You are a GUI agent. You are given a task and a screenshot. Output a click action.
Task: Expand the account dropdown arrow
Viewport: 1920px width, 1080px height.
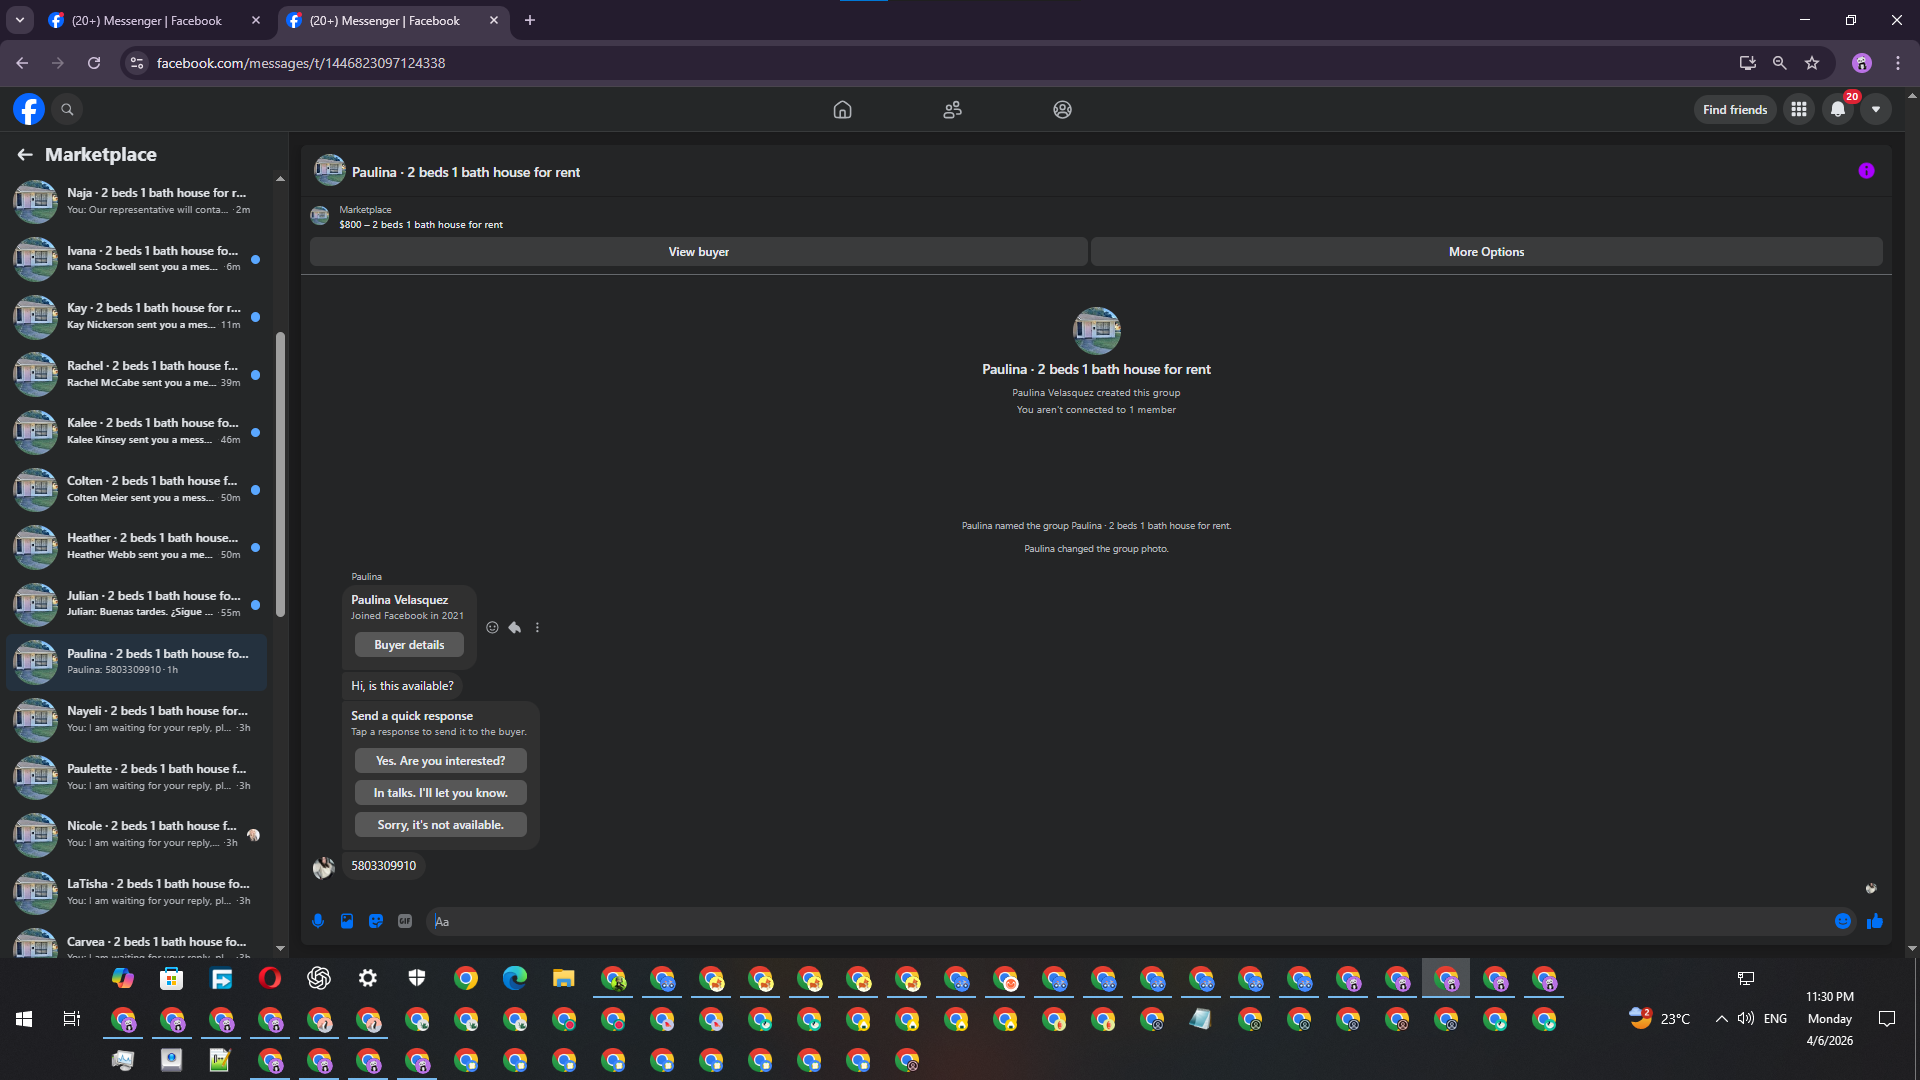pyautogui.click(x=1876, y=109)
